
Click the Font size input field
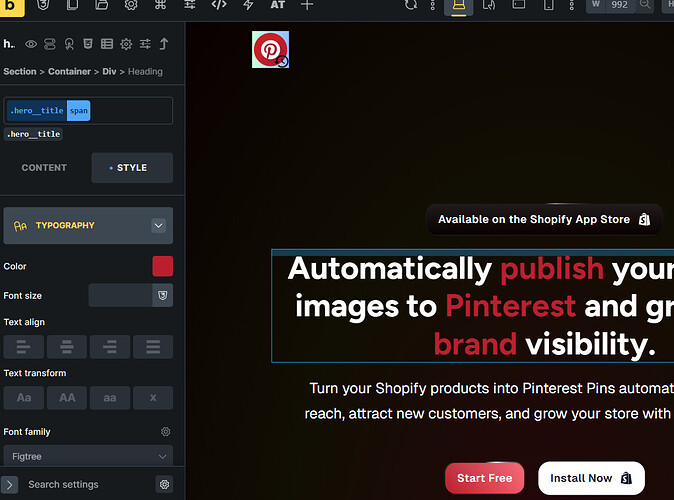(120, 295)
